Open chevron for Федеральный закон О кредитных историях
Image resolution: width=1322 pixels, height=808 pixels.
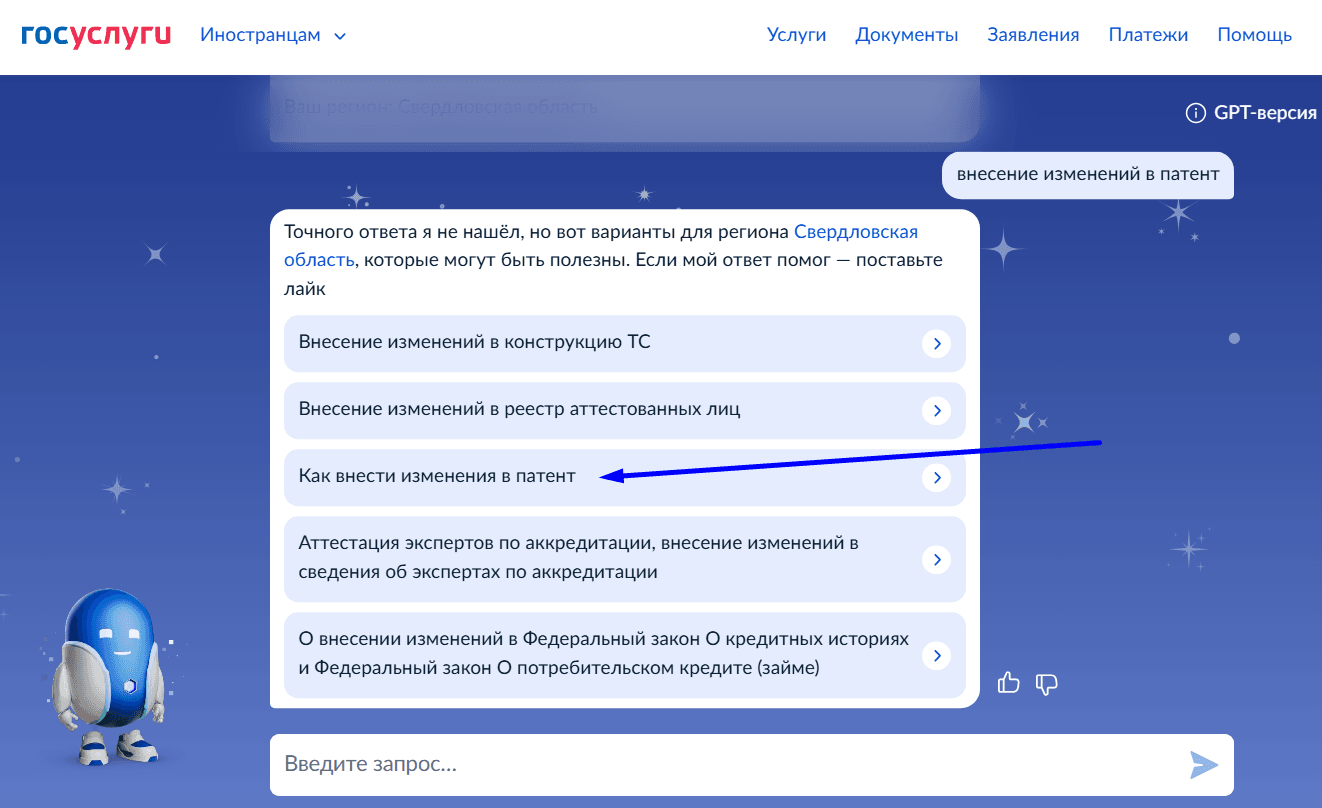tap(936, 655)
